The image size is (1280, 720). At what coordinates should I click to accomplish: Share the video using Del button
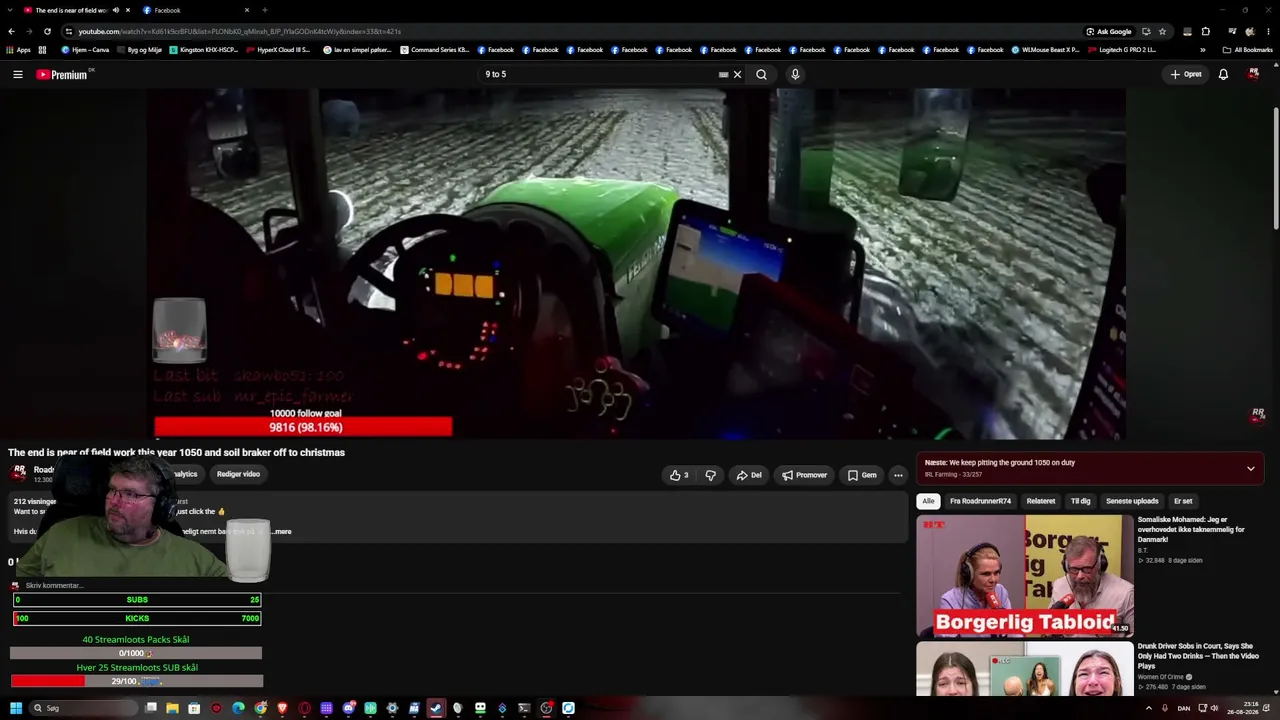(x=749, y=475)
